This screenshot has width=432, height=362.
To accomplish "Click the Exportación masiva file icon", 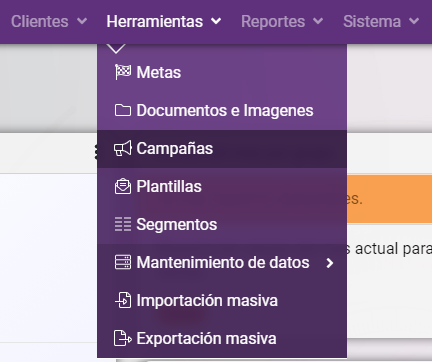I will [123, 338].
